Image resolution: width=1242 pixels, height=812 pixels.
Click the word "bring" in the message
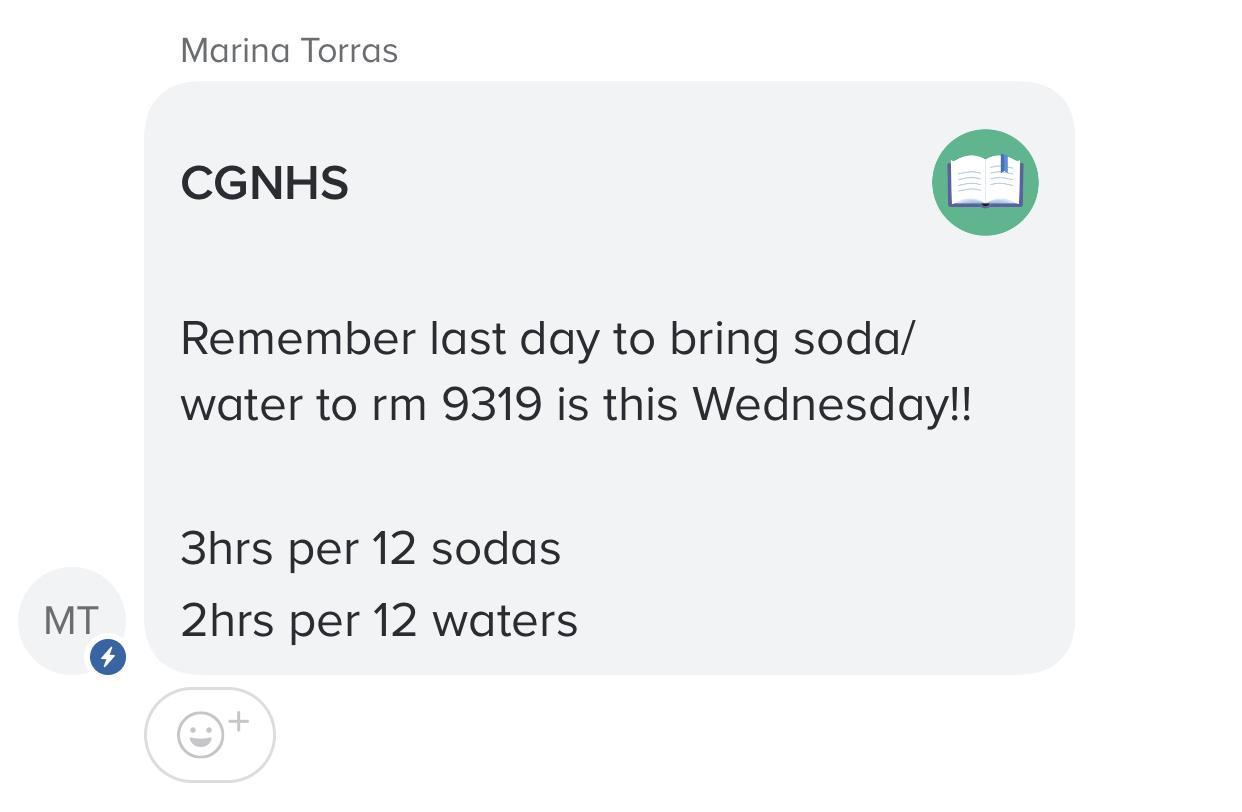(723, 339)
